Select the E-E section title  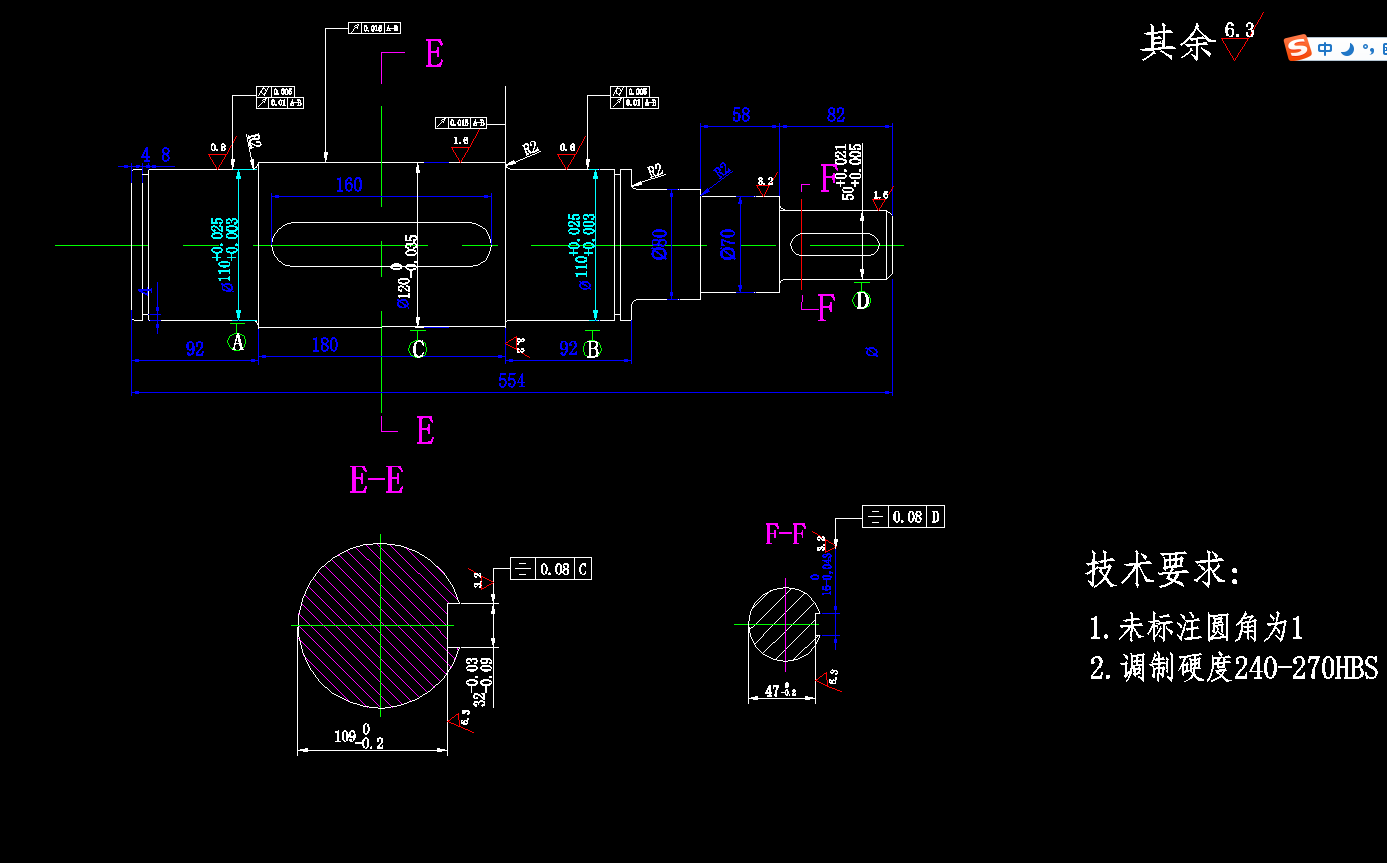coord(377,481)
